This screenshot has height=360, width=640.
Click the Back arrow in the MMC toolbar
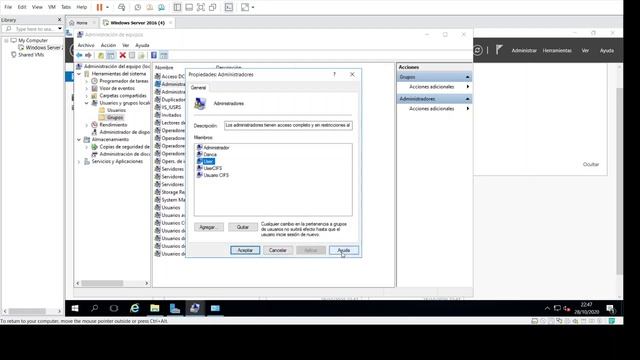[x=79, y=55]
